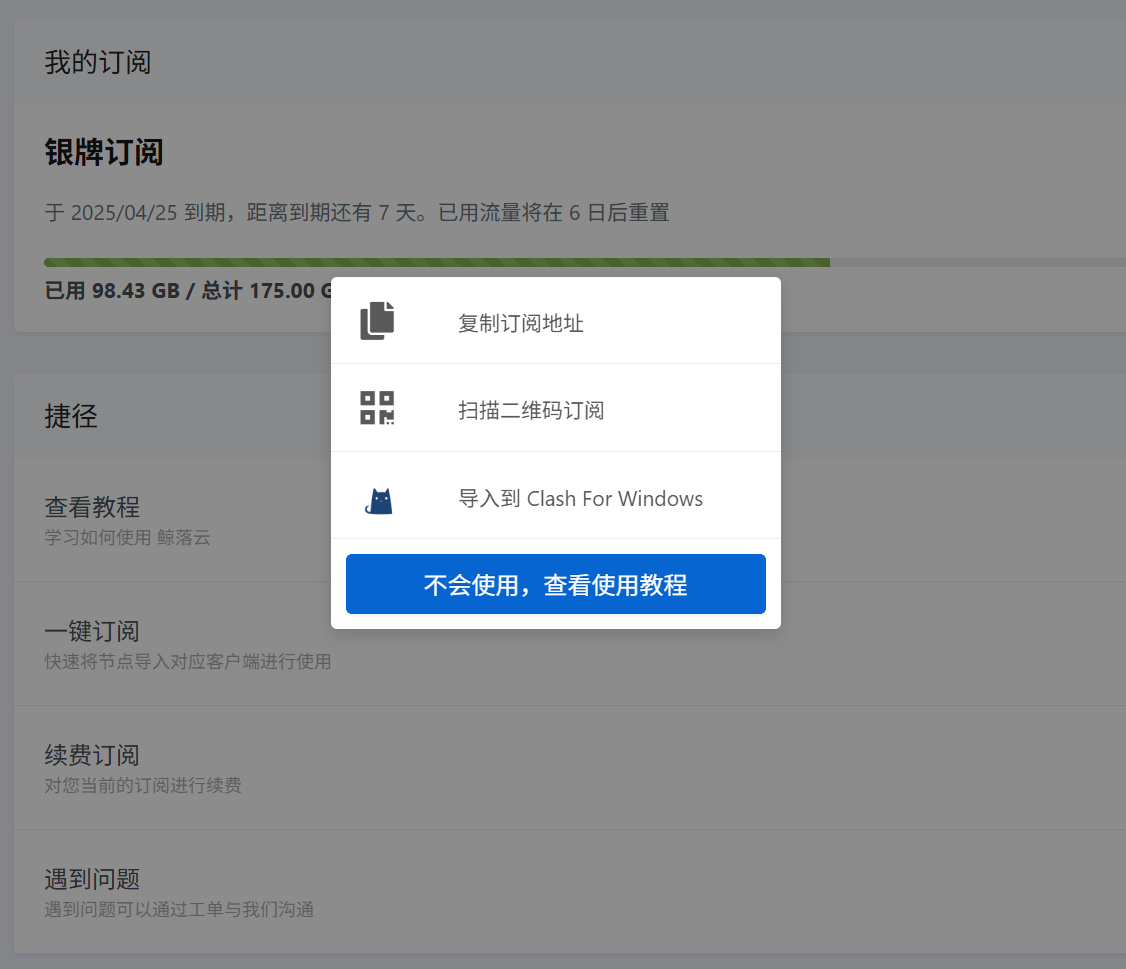Click the QR code icon
Viewport: 1126px width, 969px height.
[377, 408]
